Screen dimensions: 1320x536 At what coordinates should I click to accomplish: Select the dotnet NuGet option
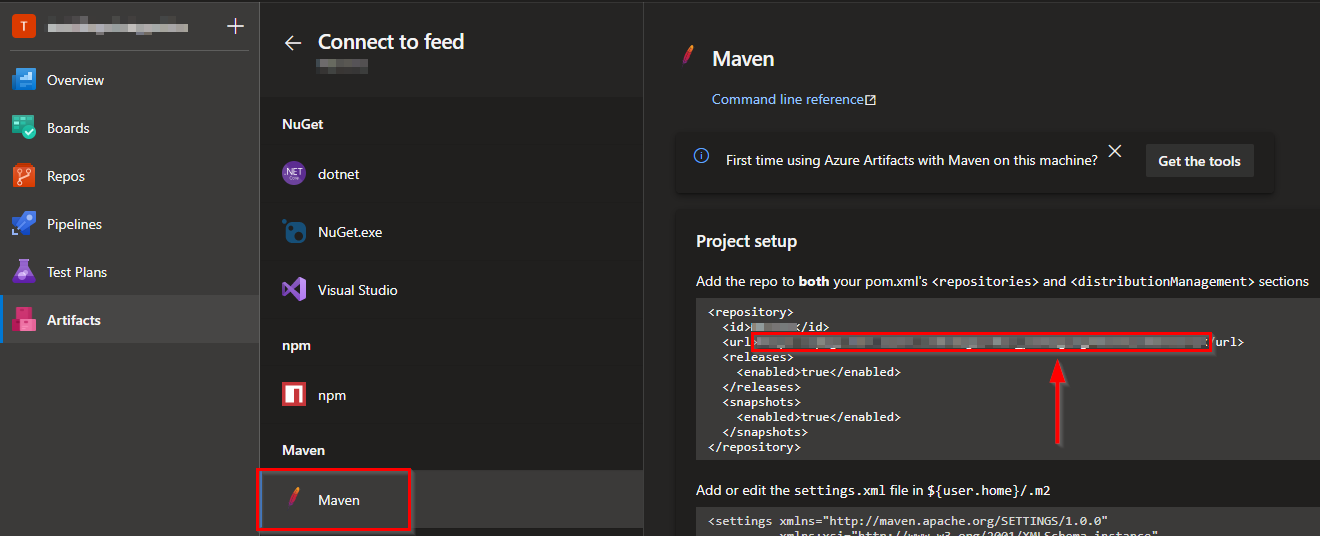coord(338,174)
